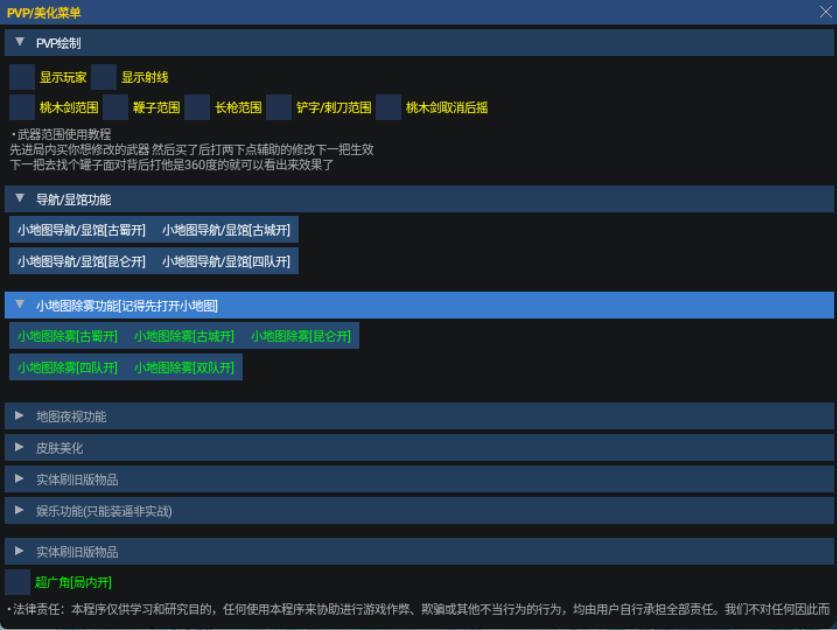
Task: Expand the 娱乐功能(只能装逼非实战) section
Action: pyautogui.click(x=19, y=511)
